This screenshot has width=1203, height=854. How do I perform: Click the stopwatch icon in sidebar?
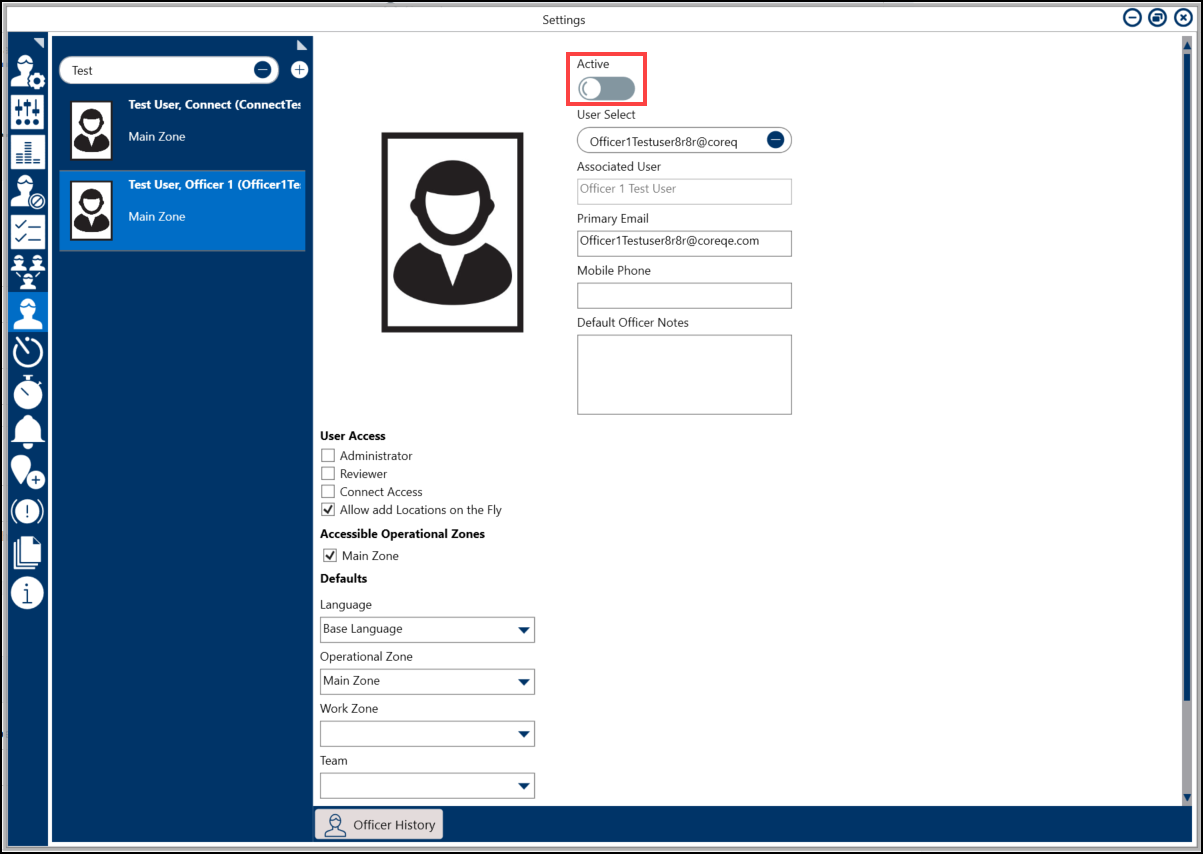click(27, 391)
